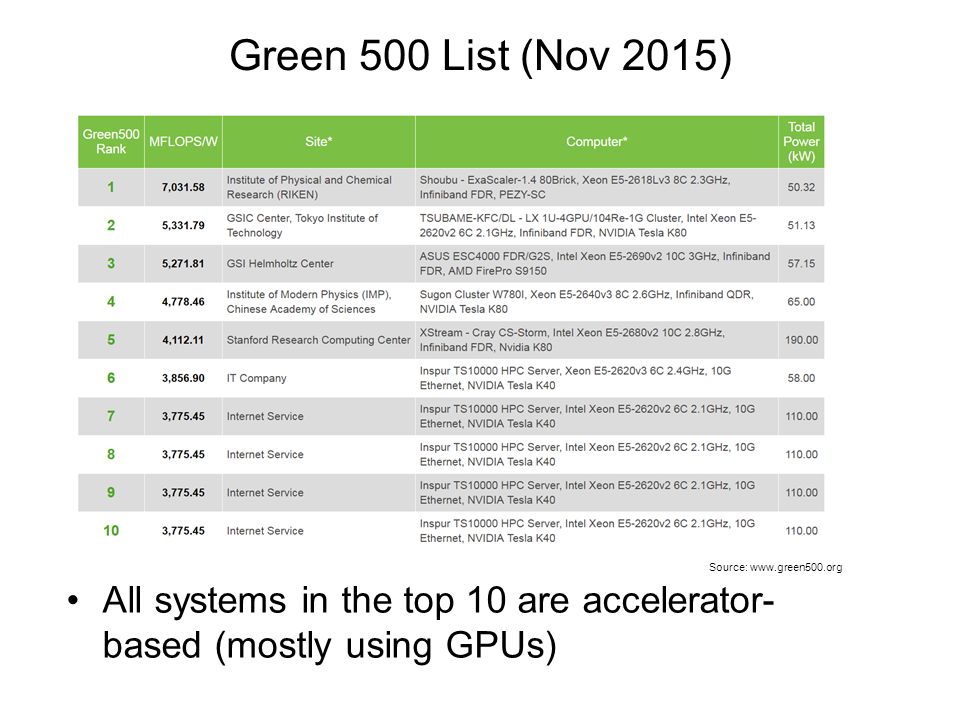
Task: Click the power value 65.00
Action: pyautogui.click(x=801, y=301)
